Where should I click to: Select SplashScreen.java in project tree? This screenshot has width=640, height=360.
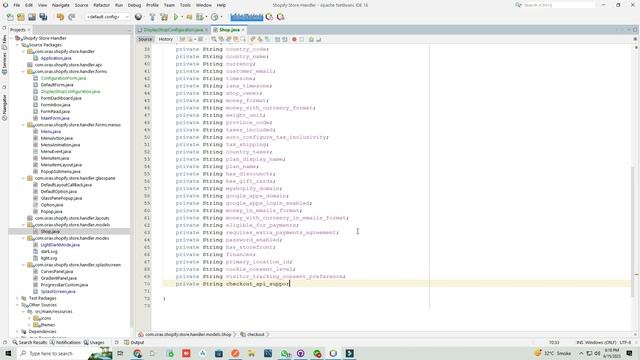click(58, 292)
